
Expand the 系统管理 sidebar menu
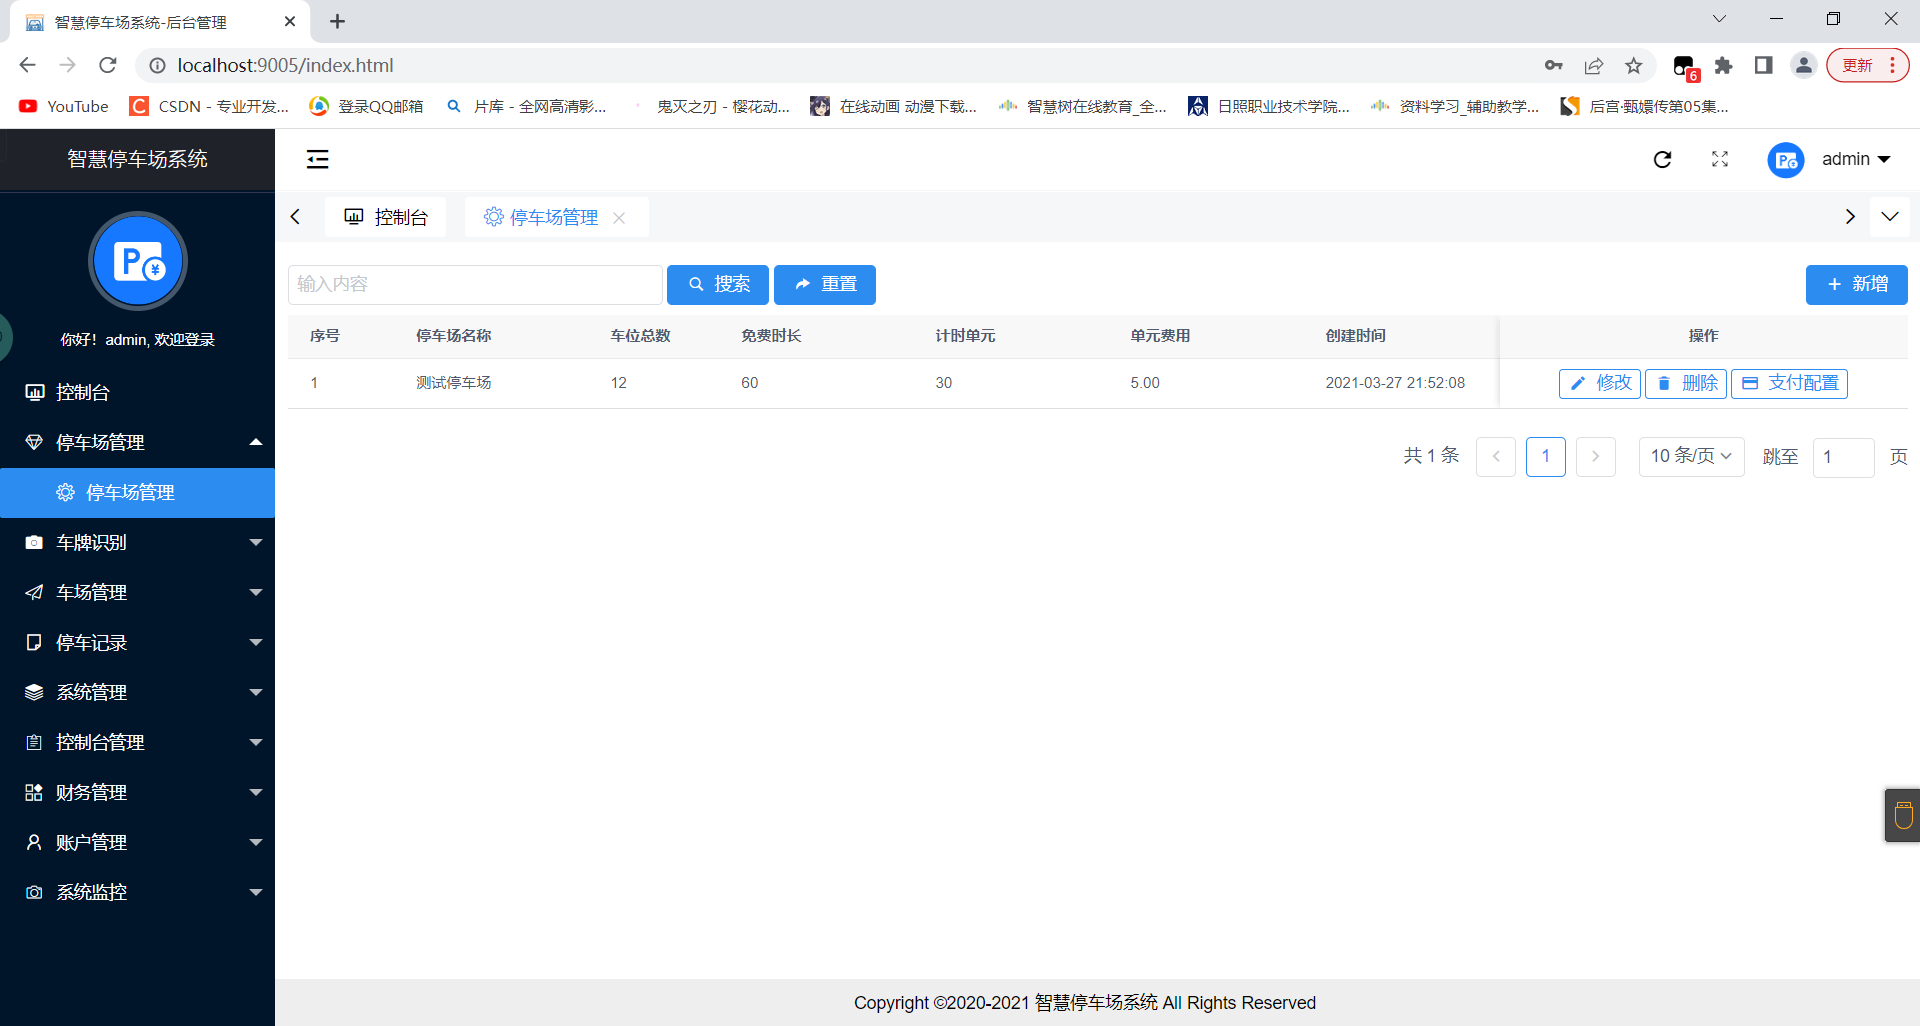137,692
